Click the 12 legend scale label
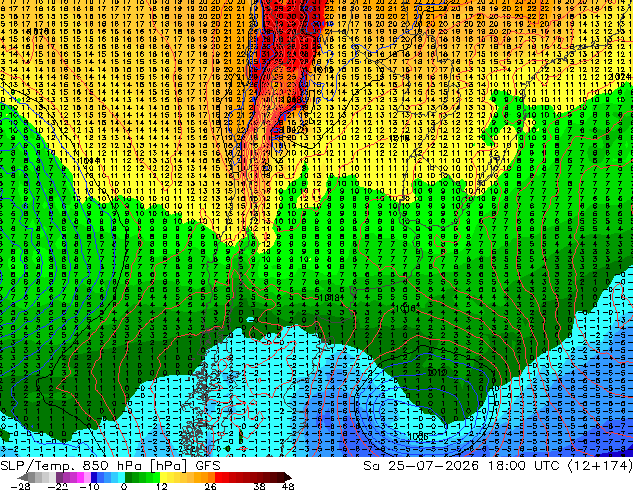Viewport: 634px width, 490px height. click(x=162, y=486)
